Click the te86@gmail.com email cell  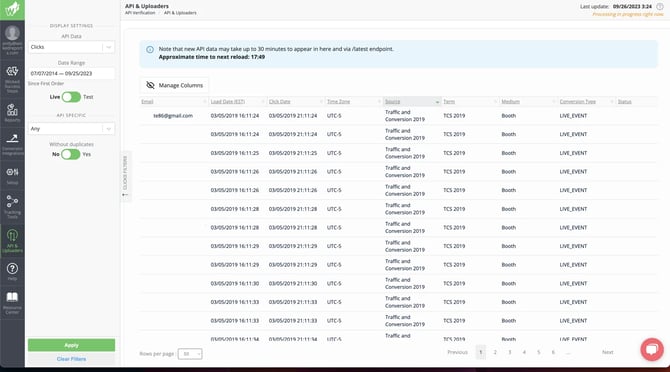[x=173, y=116]
